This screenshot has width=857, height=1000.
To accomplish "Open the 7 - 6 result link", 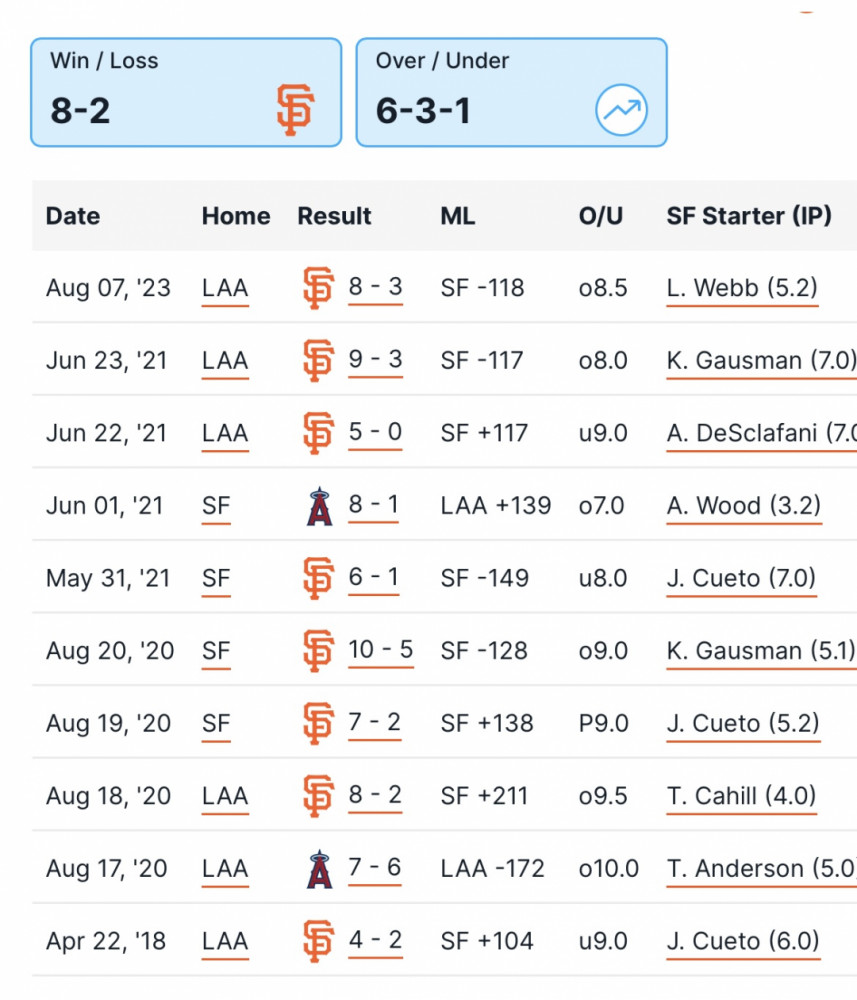I will (374, 868).
